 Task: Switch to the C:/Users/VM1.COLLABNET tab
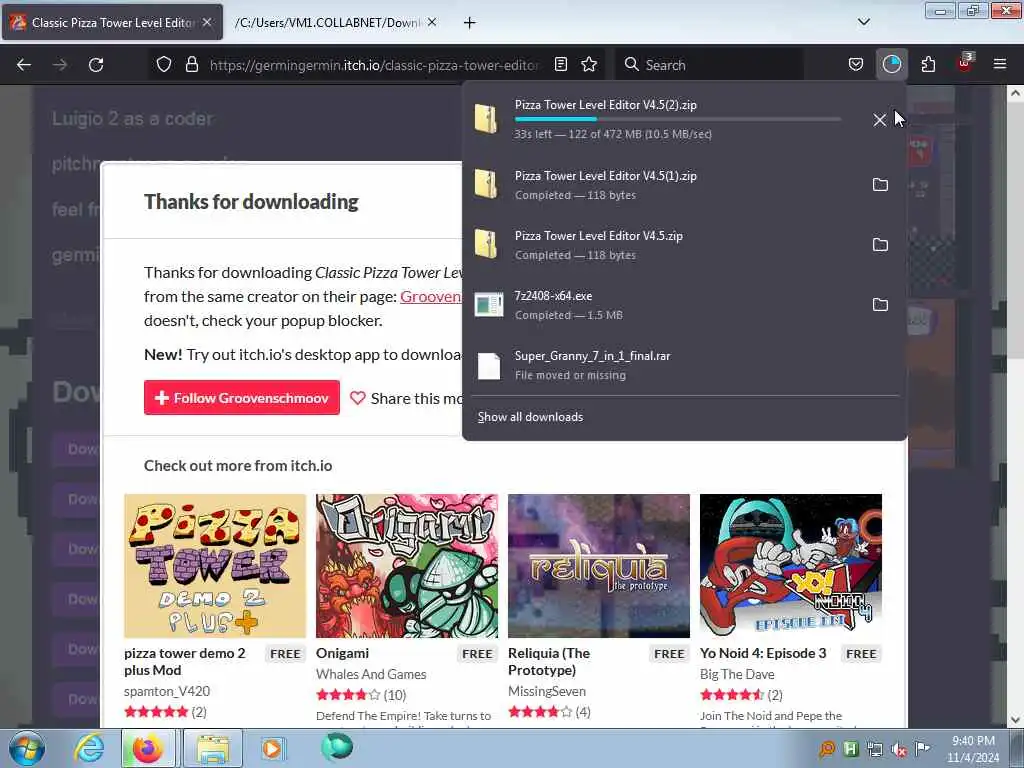point(327,22)
